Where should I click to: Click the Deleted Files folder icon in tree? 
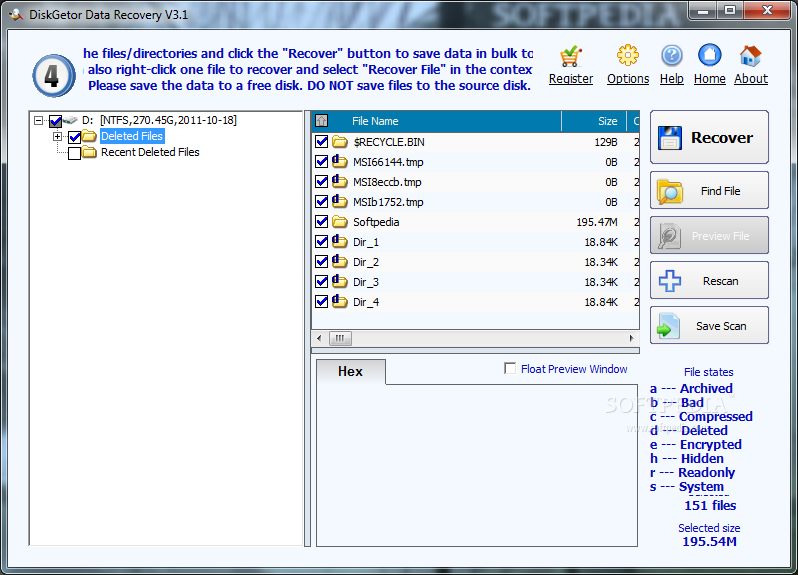point(89,136)
